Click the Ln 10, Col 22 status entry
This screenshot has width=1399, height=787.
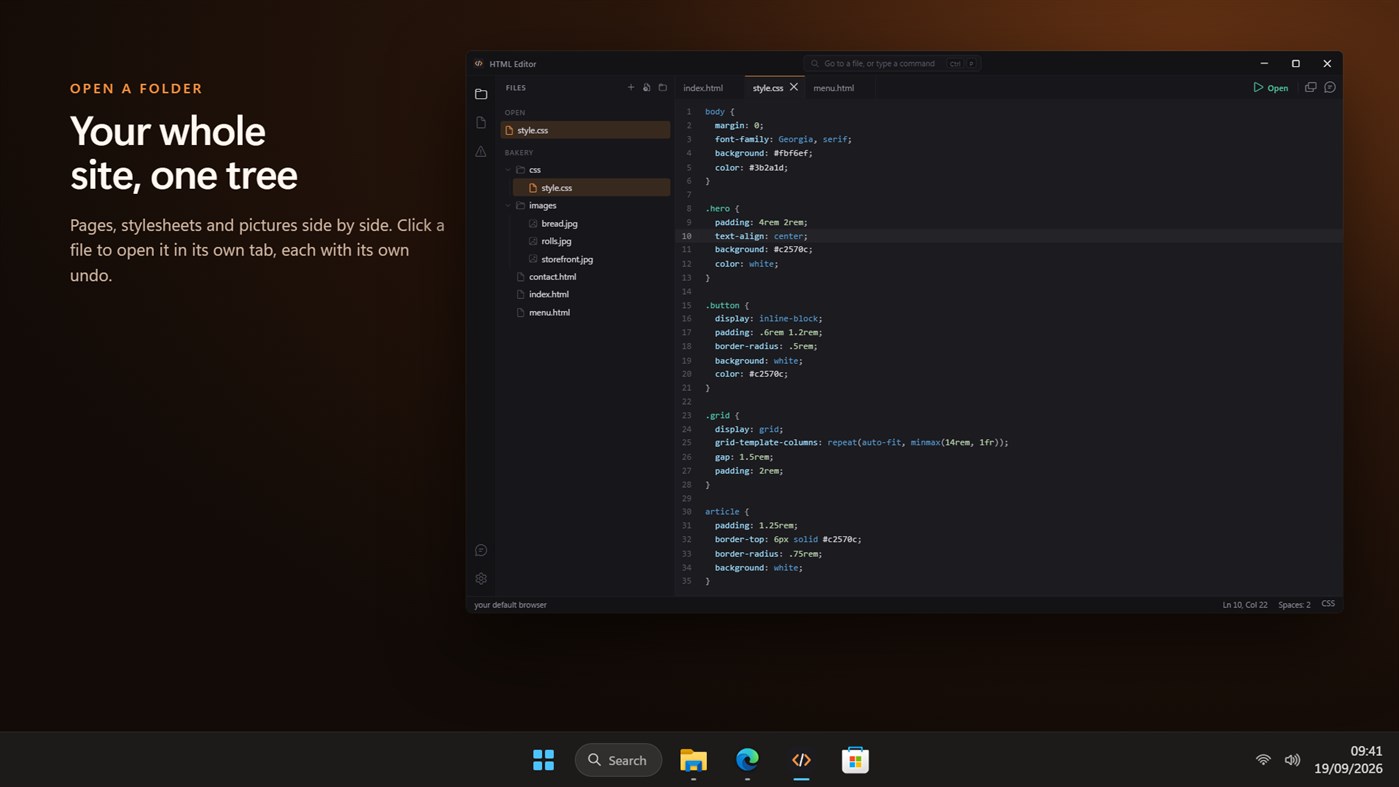(x=1244, y=605)
